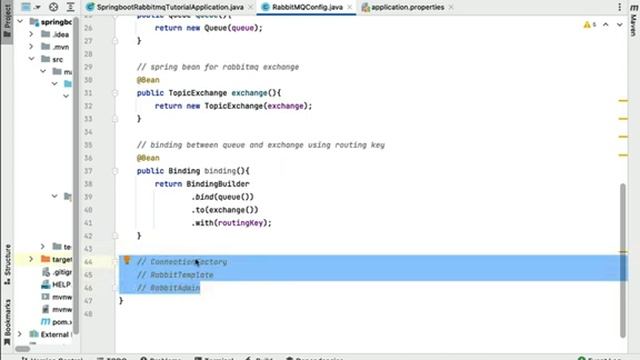Image resolution: width=640 pixels, height=360 pixels.
Task: Open the project view dropdown
Action: tap(30, 7)
